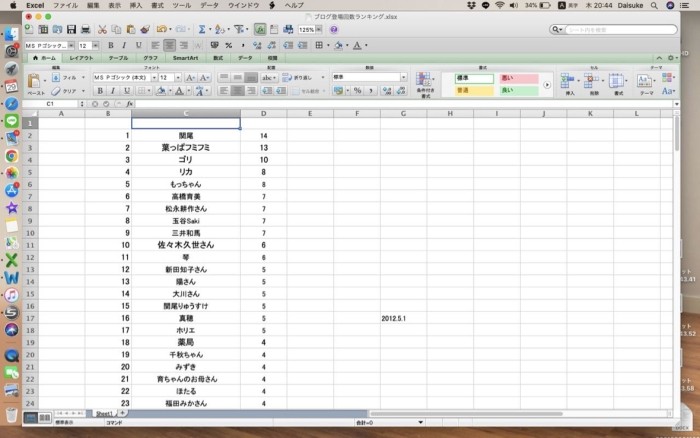Click the yellow 普通 style swatch
Screen dimensions: 700x438
click(474, 90)
